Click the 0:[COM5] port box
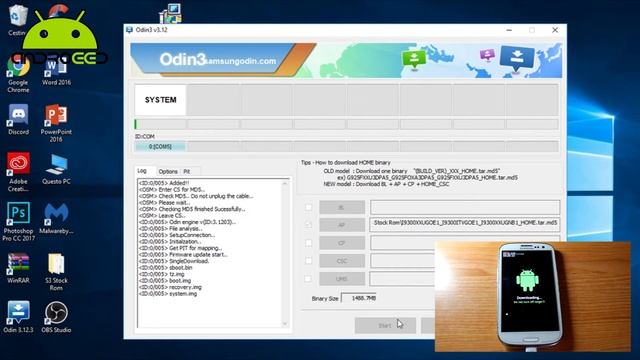The width and height of the screenshot is (640, 360). pos(160,147)
